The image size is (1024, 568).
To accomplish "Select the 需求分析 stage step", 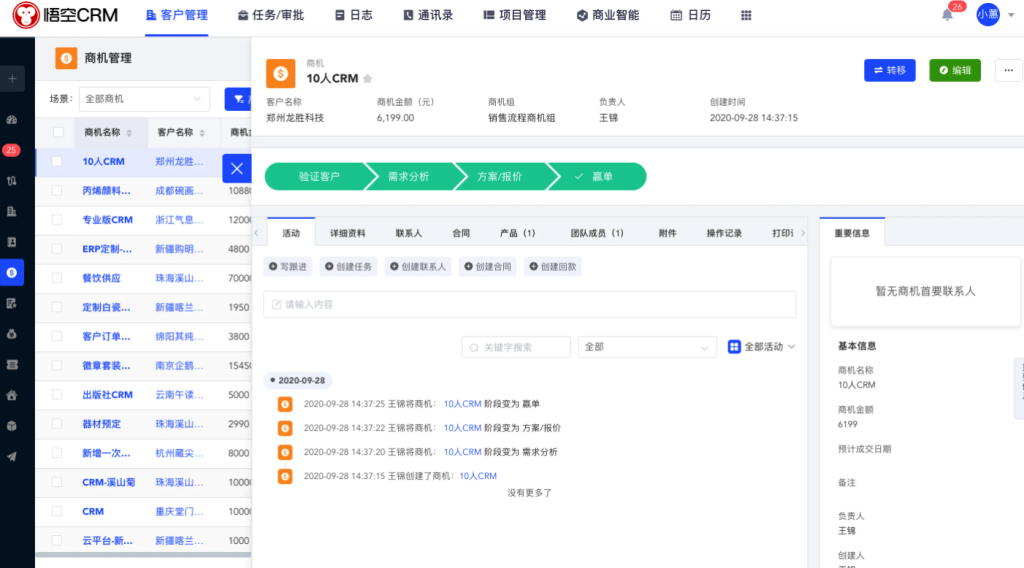I will point(409,177).
